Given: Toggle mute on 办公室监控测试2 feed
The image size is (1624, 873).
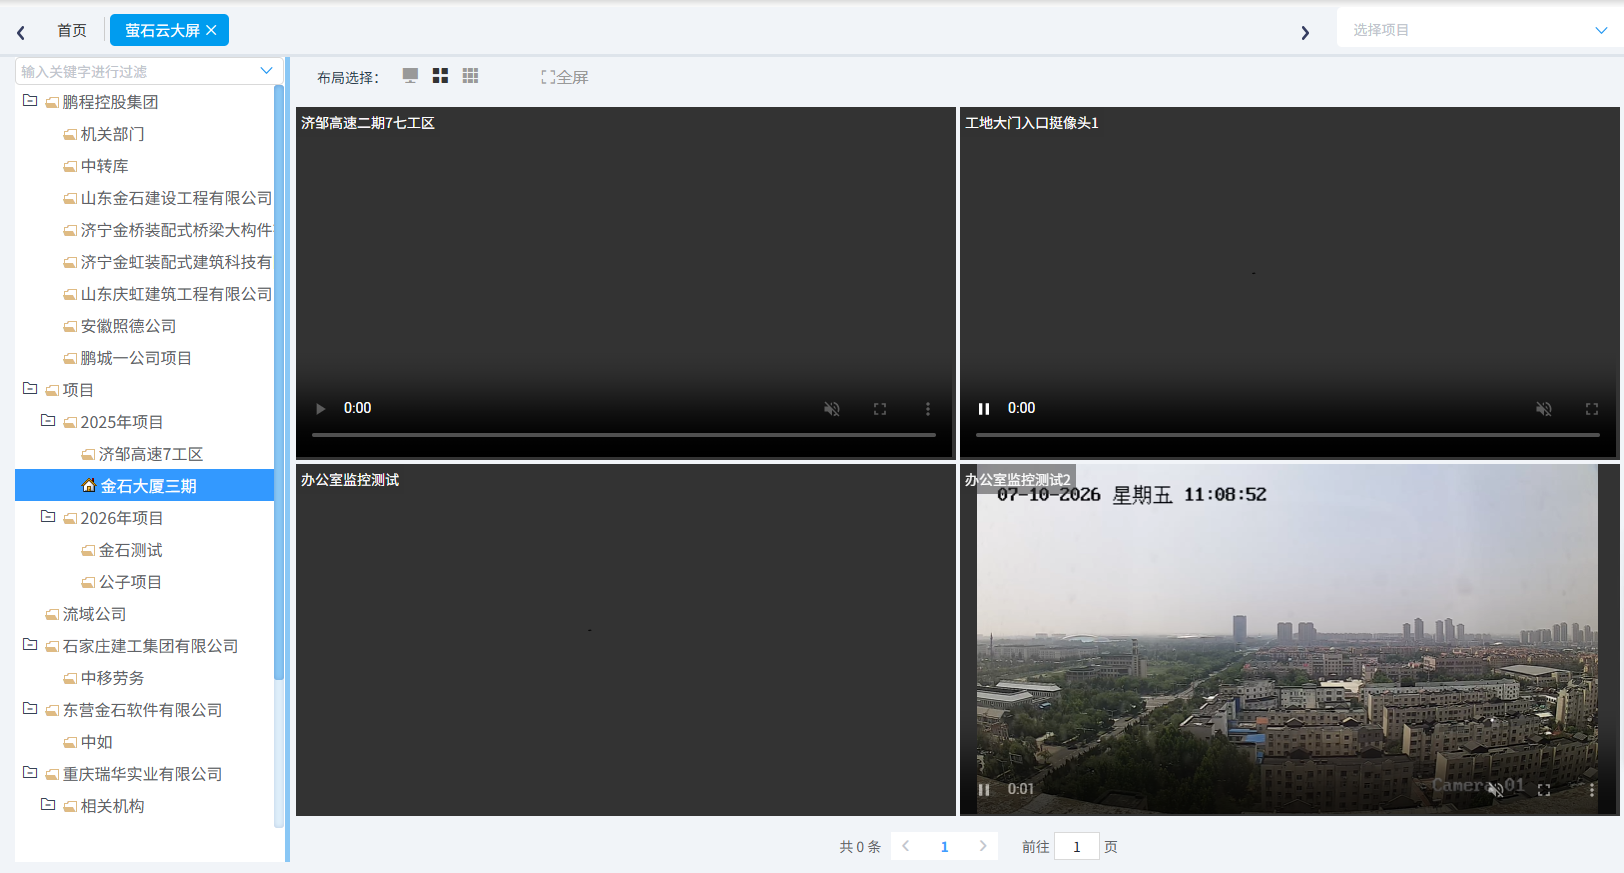Looking at the screenshot, I should click(1496, 789).
